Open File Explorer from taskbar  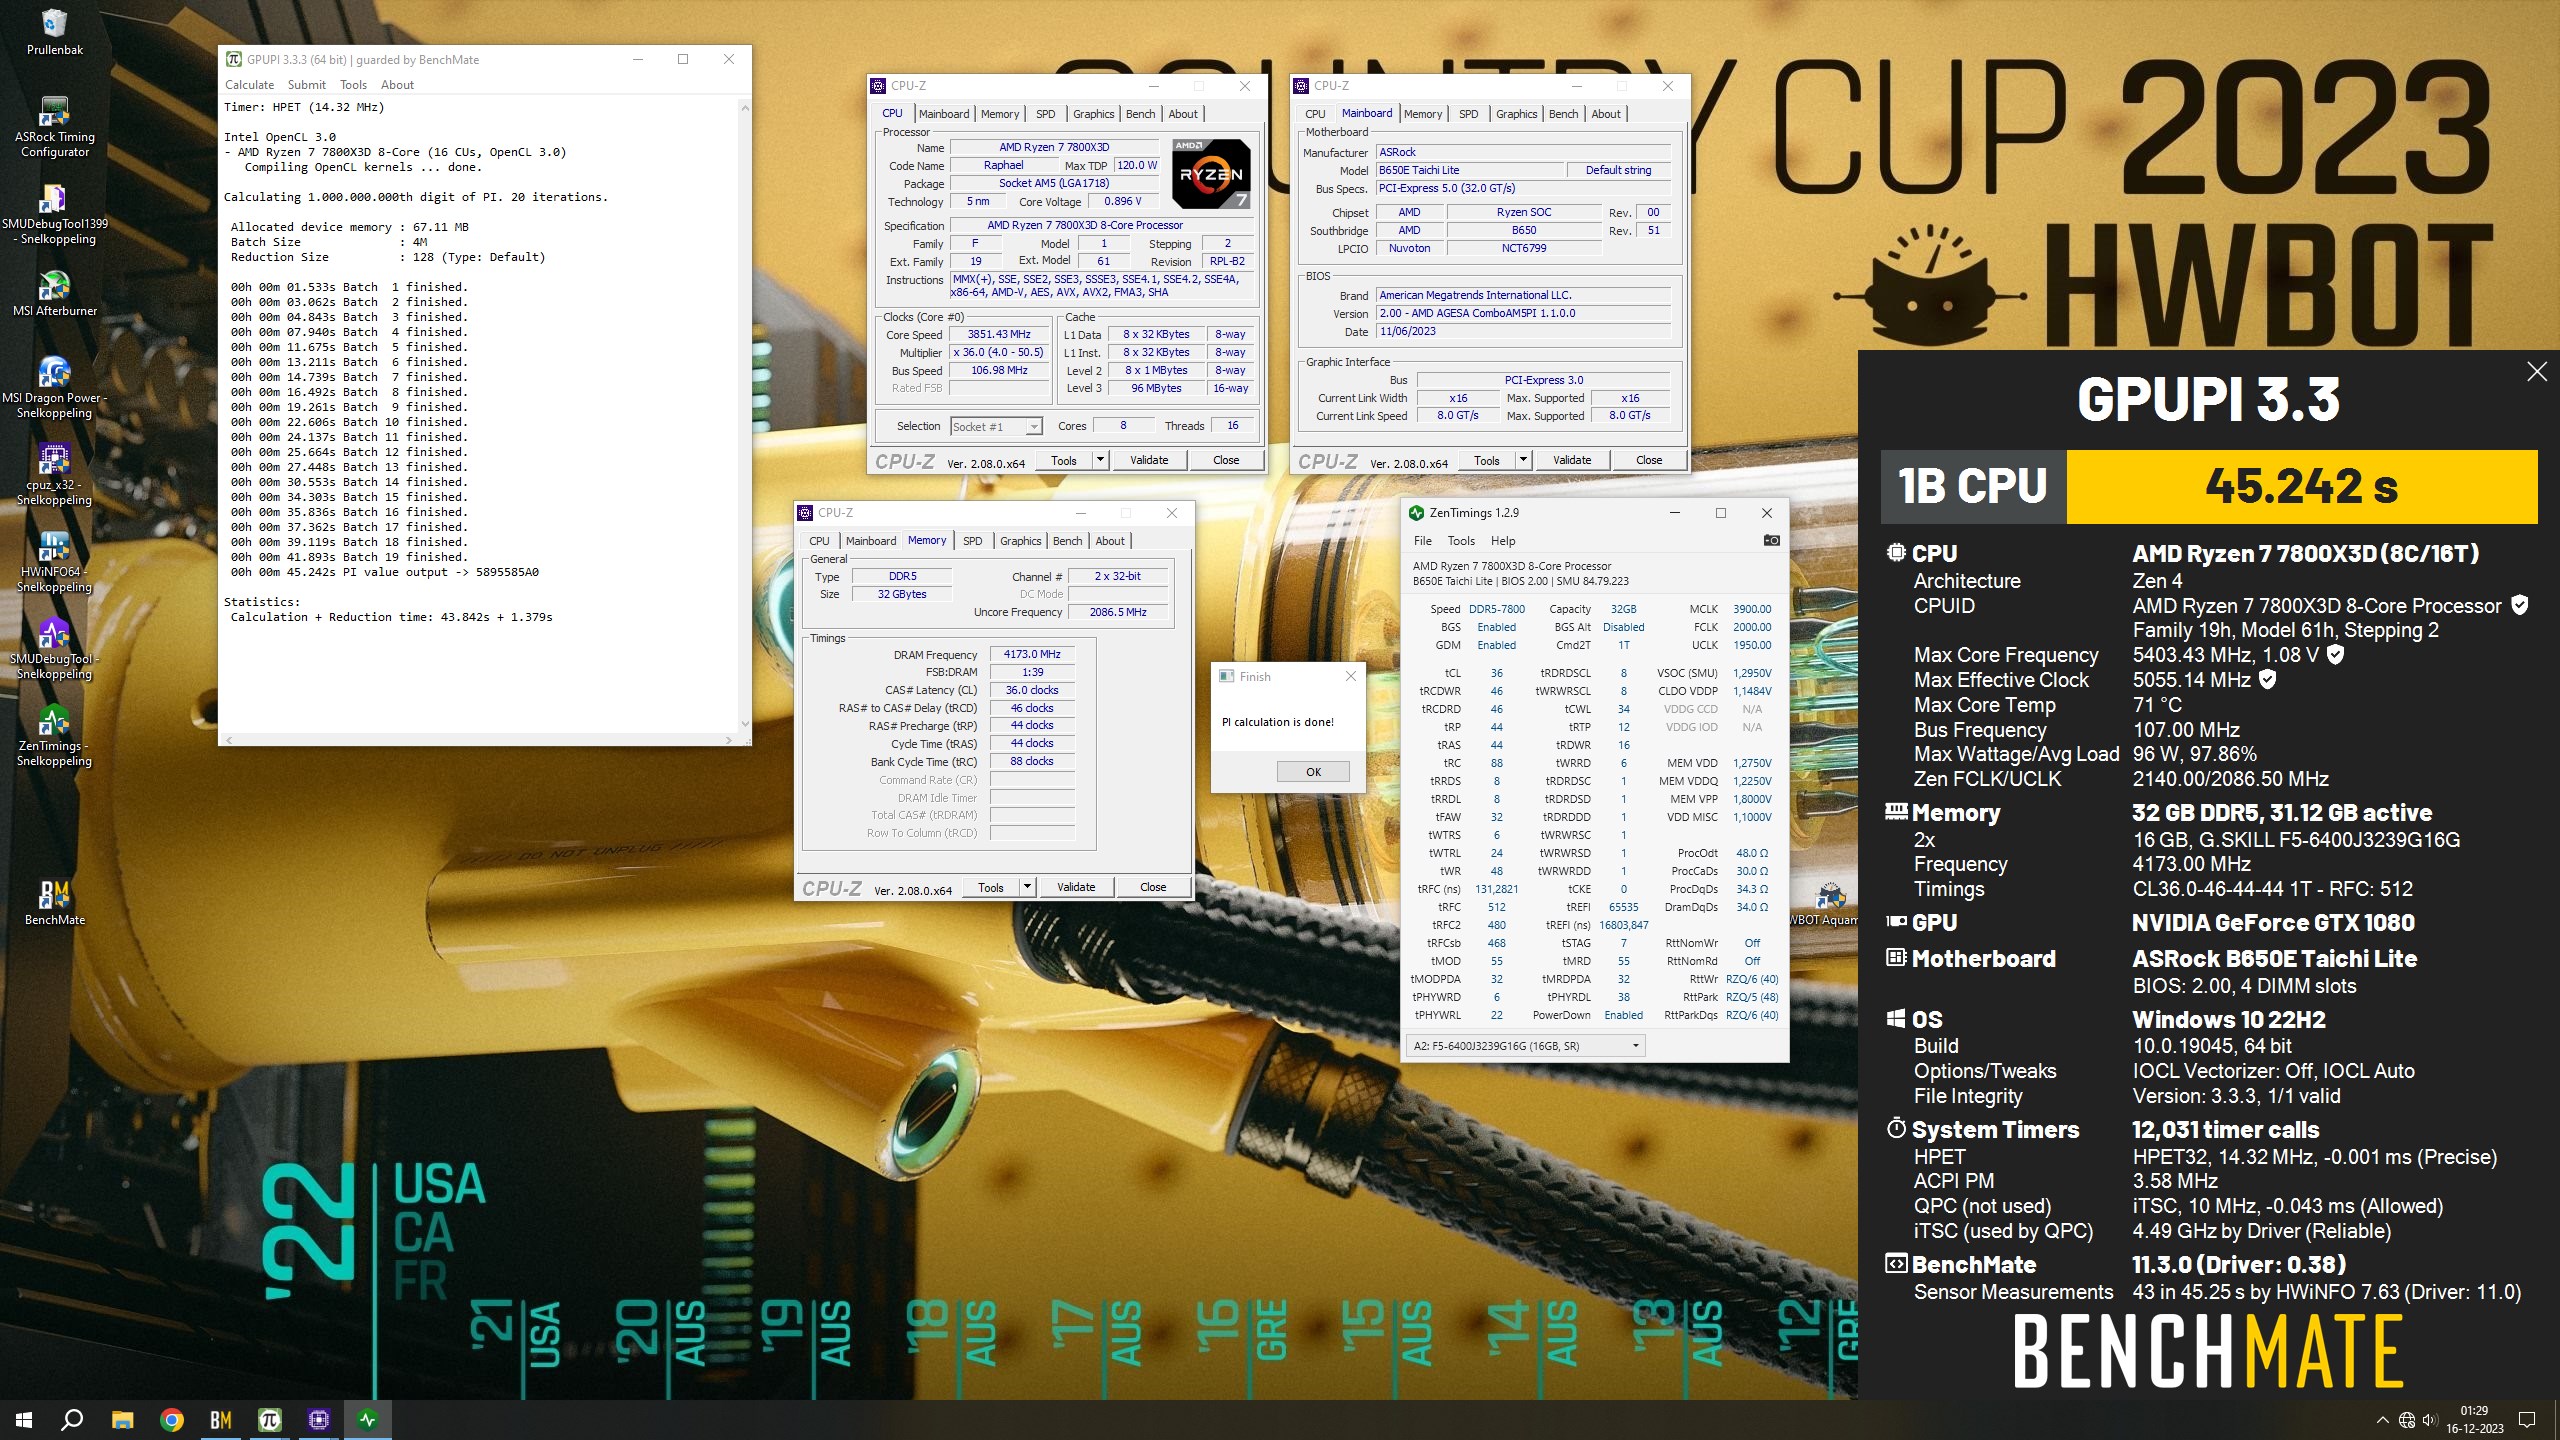click(122, 1420)
